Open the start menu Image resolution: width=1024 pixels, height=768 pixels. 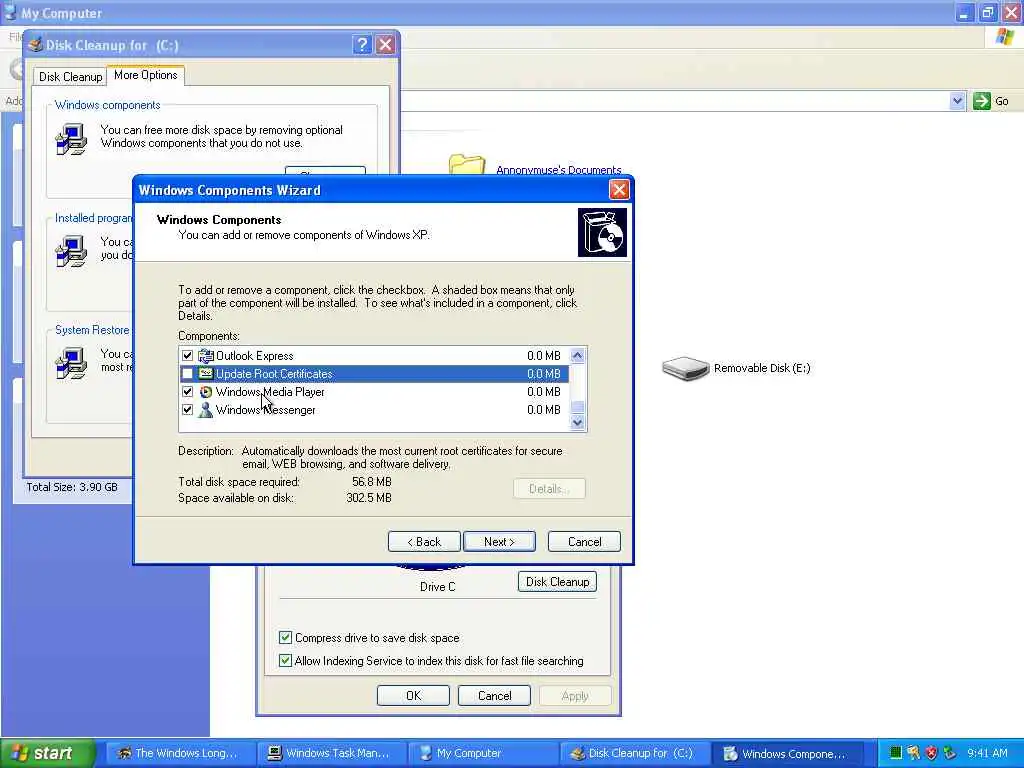click(46, 753)
